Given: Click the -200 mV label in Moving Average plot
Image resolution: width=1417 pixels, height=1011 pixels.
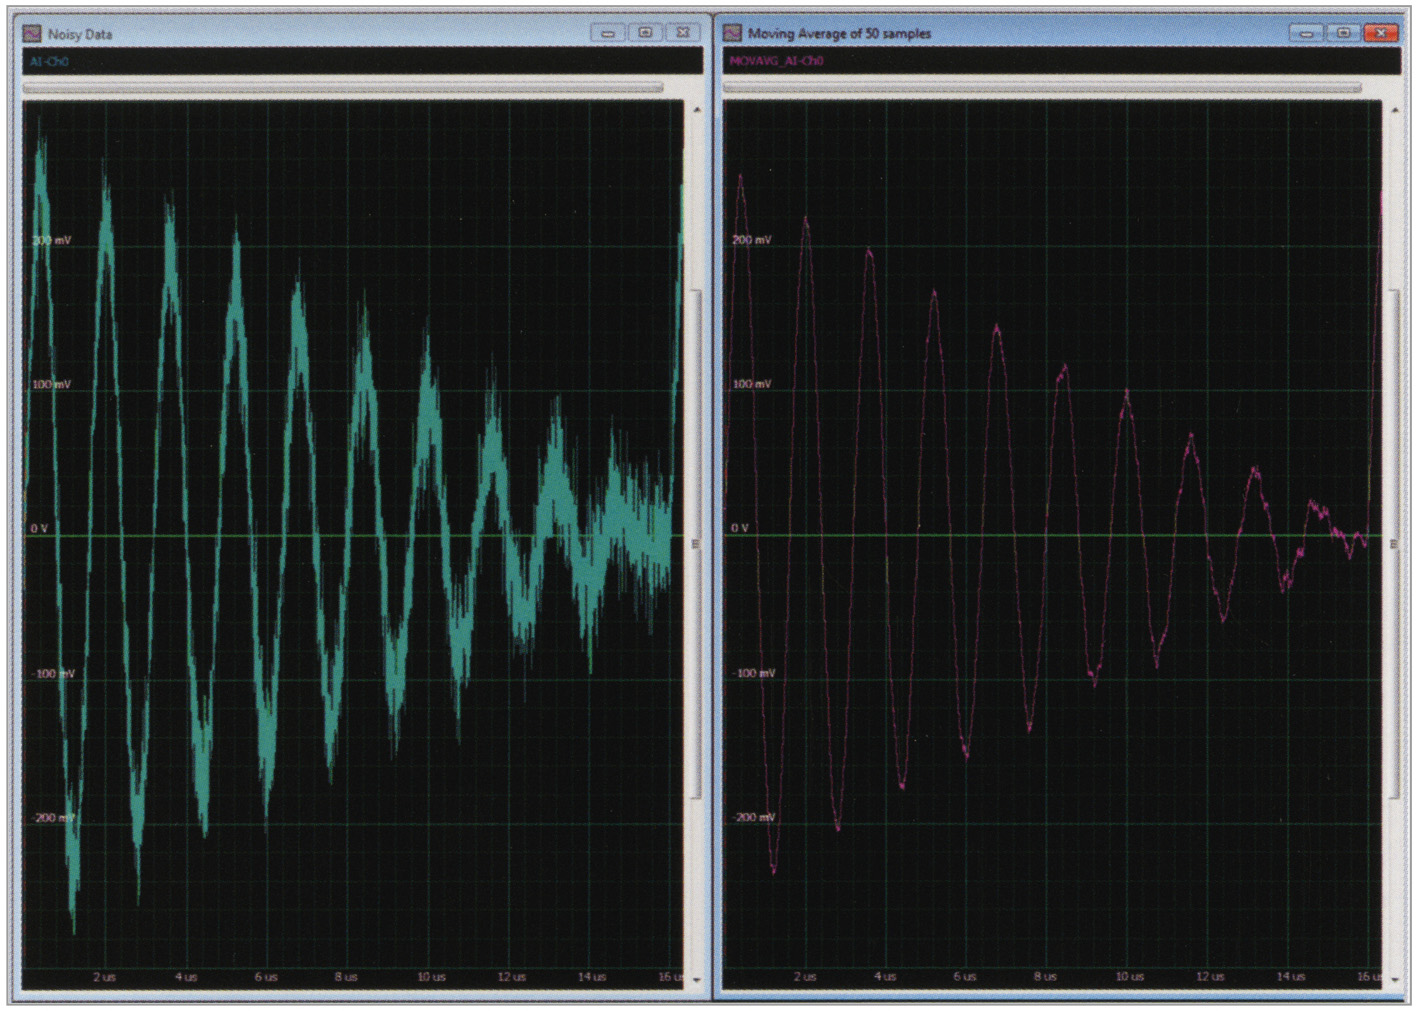Looking at the screenshot, I should click(x=754, y=817).
